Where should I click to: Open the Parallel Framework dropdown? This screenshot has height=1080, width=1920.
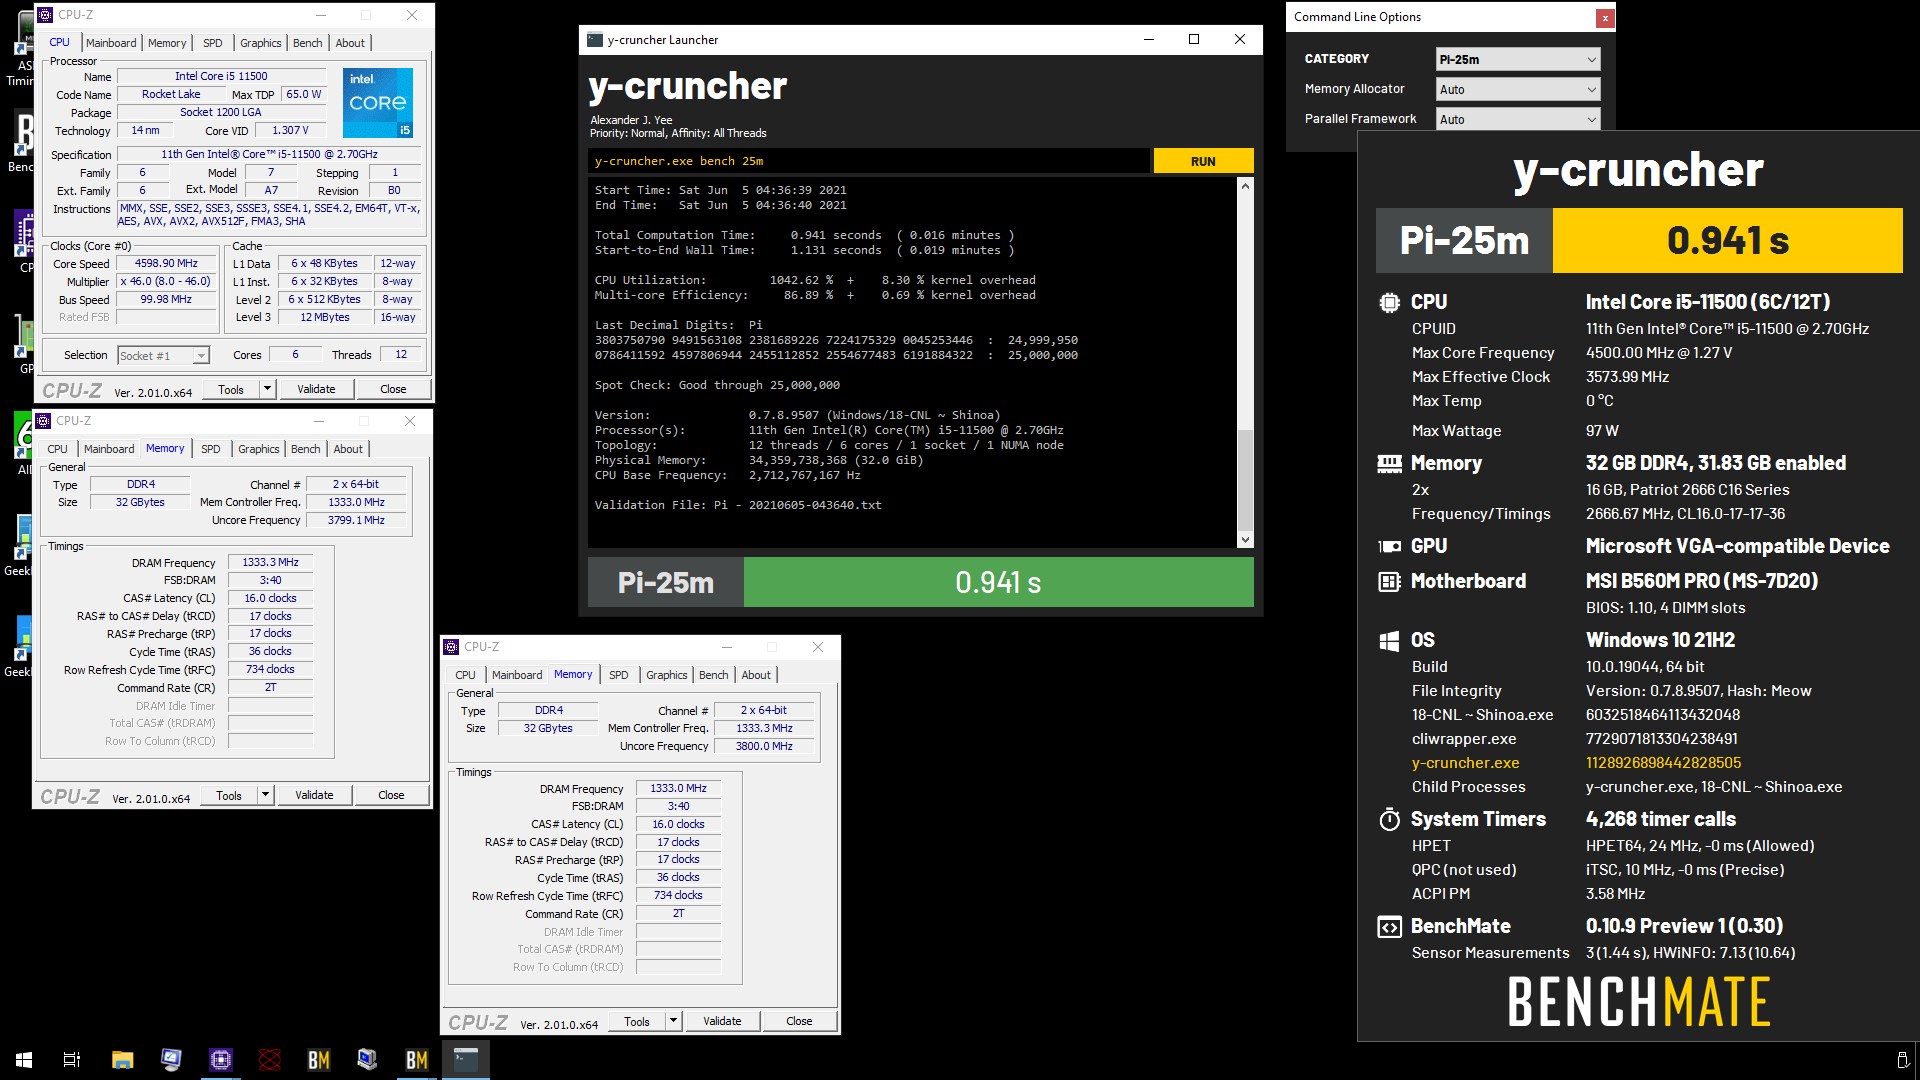(1518, 119)
